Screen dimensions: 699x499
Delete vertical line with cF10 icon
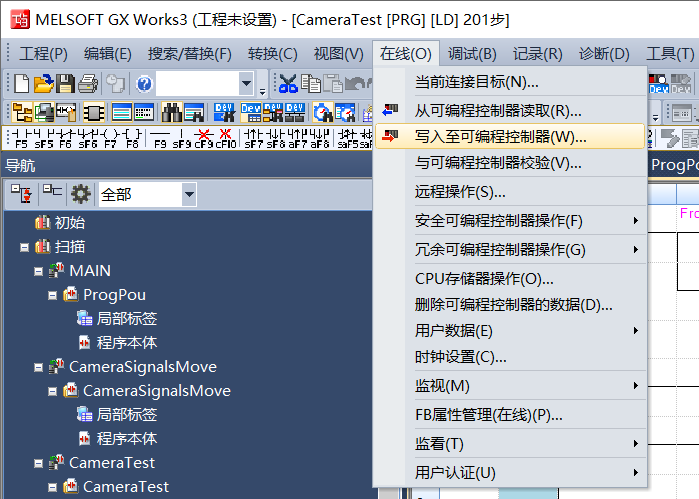pyautogui.click(x=226, y=139)
